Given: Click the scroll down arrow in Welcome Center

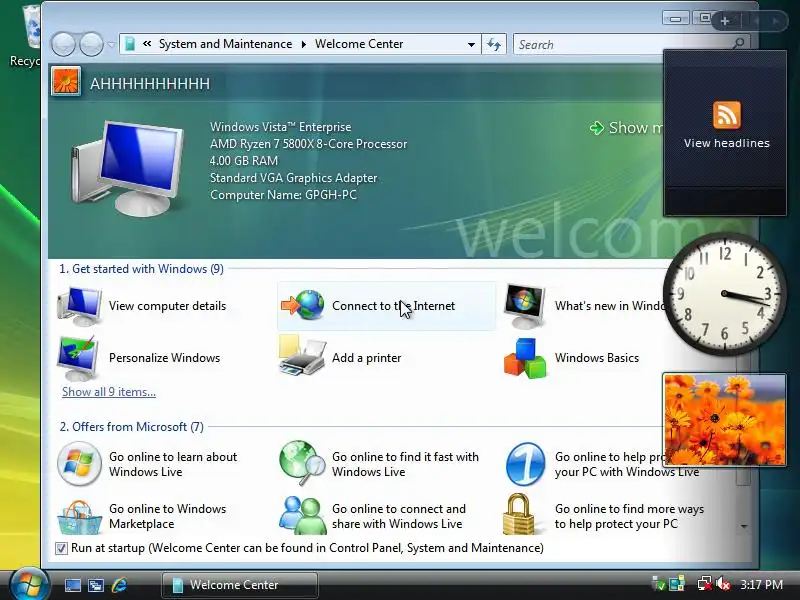Looking at the screenshot, I should click(x=744, y=526).
